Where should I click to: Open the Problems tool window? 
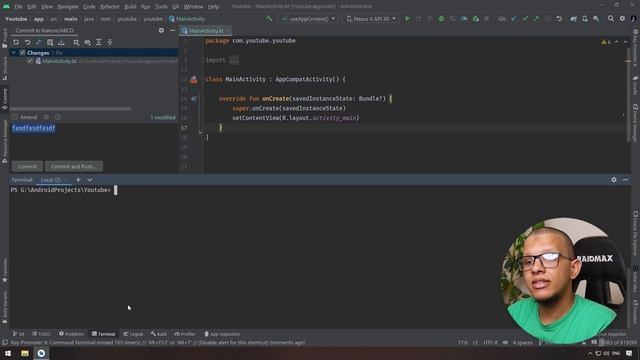71,334
